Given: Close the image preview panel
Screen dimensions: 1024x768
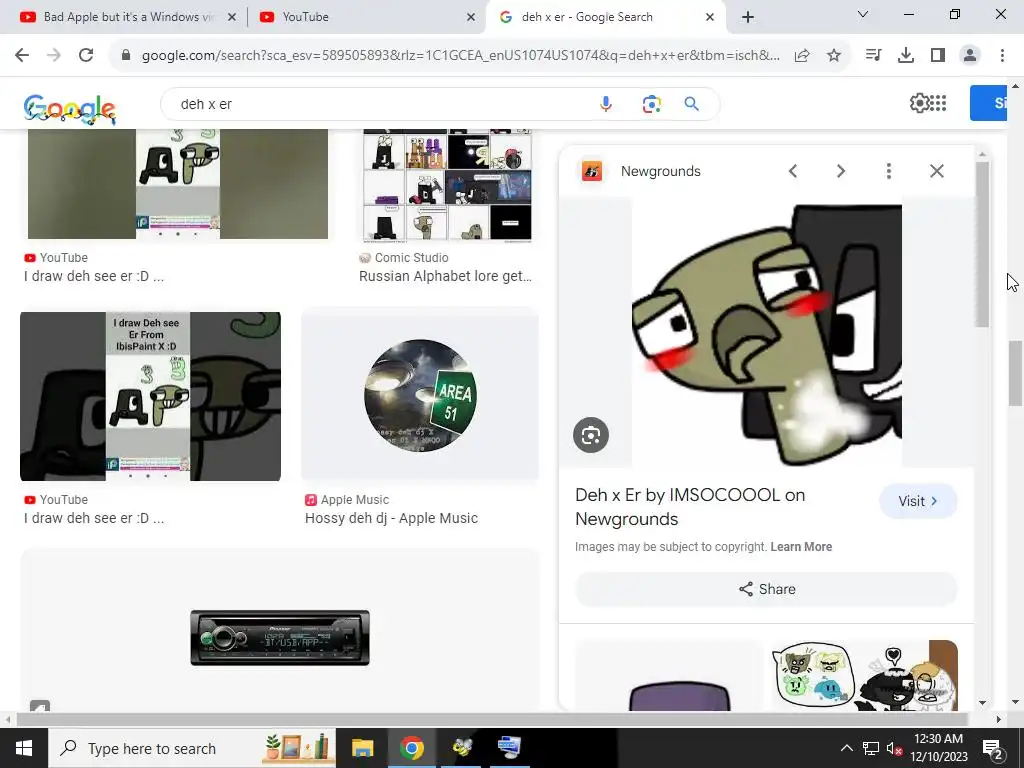Looking at the screenshot, I should coord(936,171).
